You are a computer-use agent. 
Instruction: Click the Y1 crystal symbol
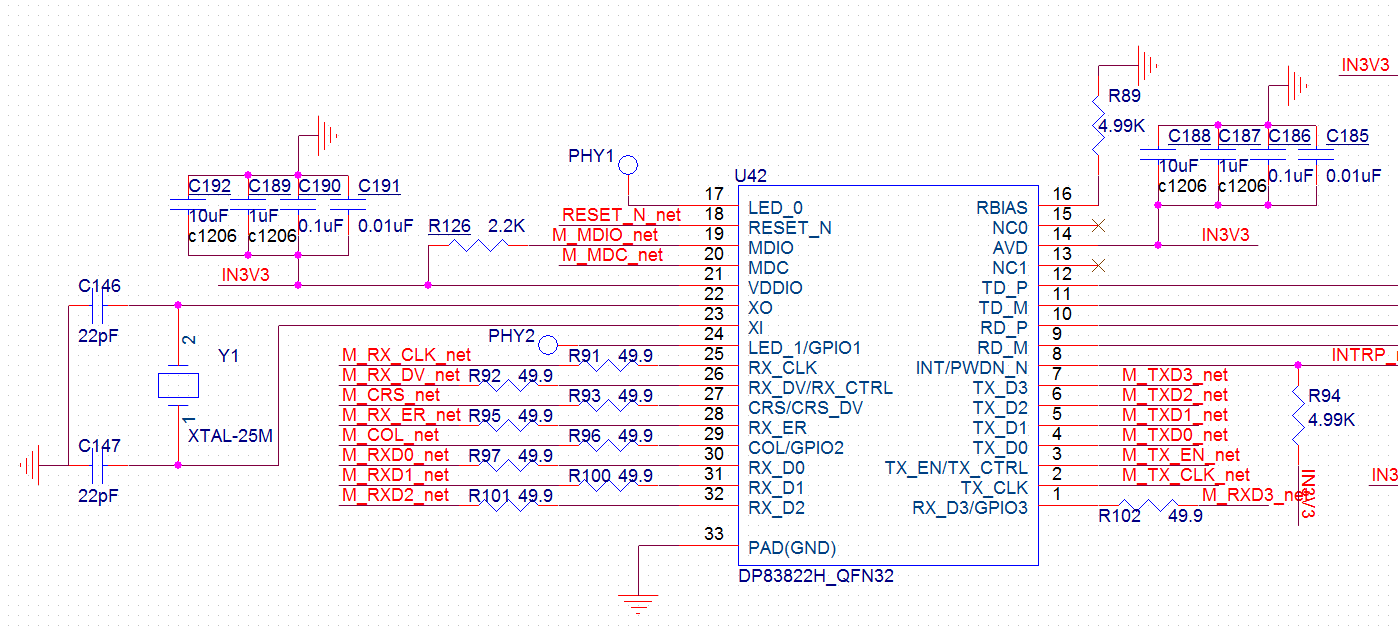tap(178, 385)
